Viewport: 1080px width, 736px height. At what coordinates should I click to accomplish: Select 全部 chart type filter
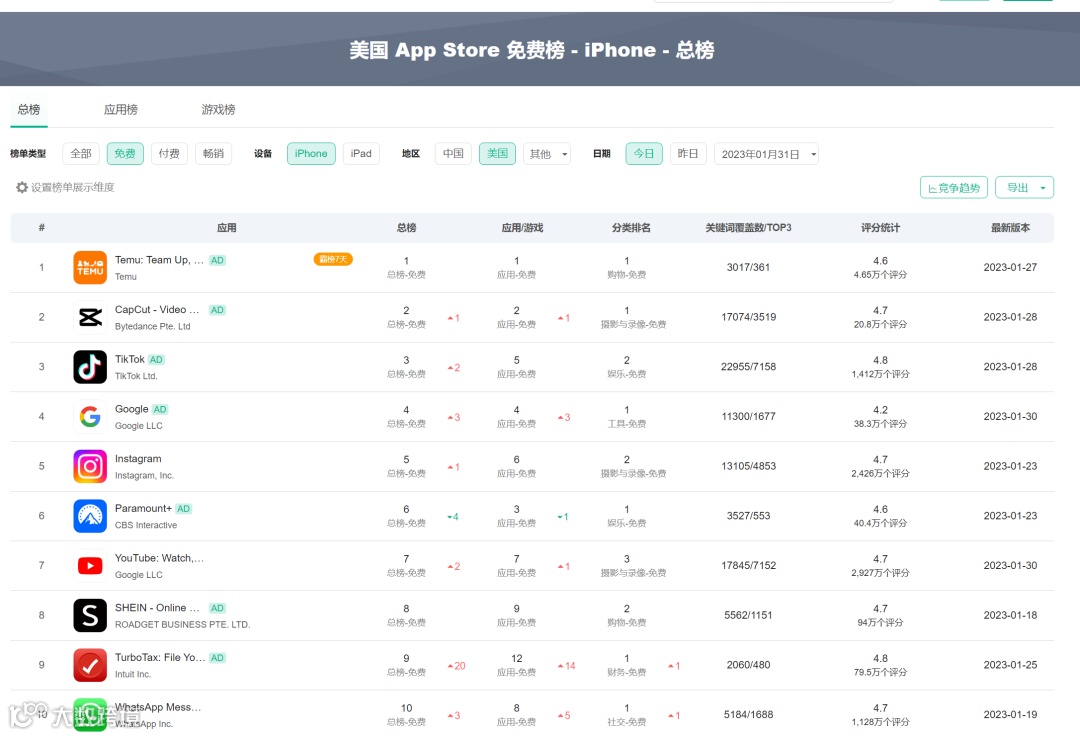[81, 154]
